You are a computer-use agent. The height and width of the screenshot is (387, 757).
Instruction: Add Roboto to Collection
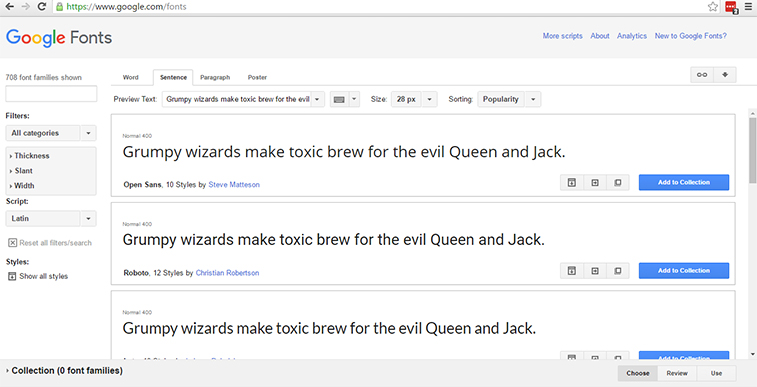click(x=684, y=271)
